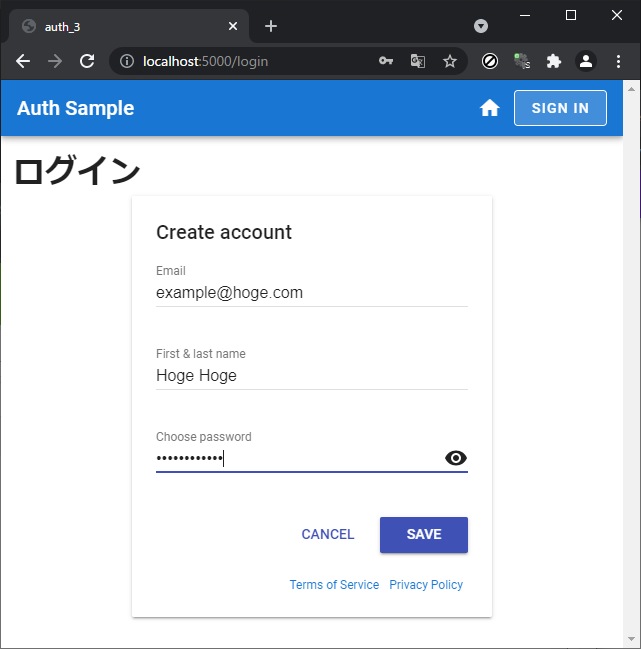Click the address bar URL localhost:5000/login
This screenshot has height=649, width=641.
pyautogui.click(x=205, y=61)
